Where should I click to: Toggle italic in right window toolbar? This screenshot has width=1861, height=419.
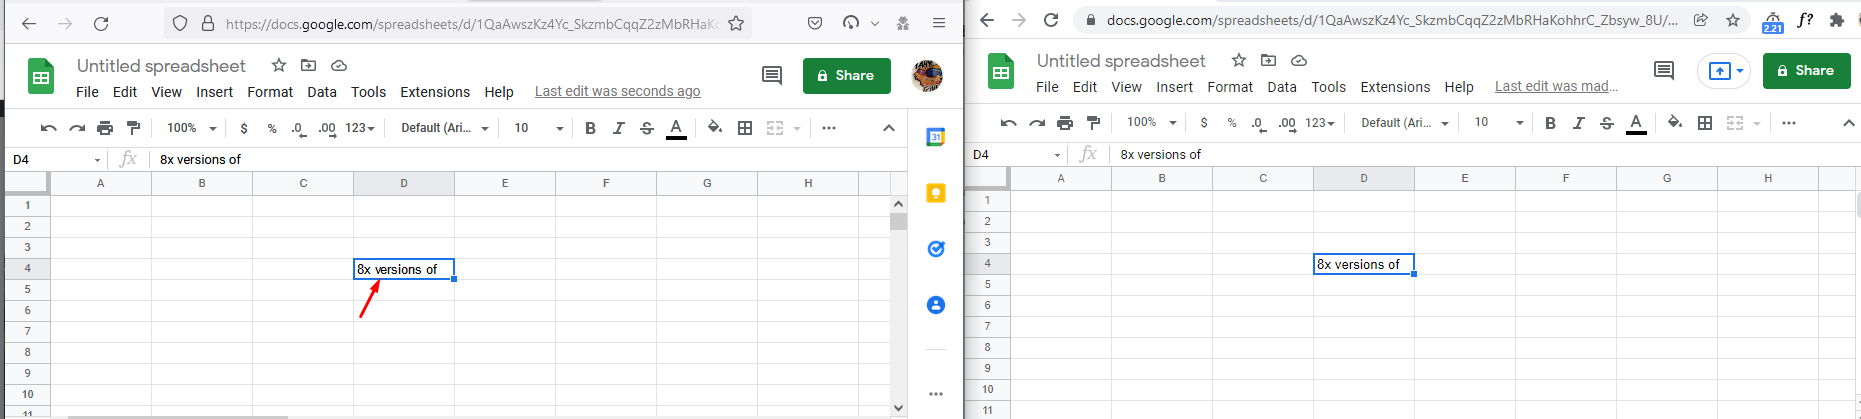(1579, 123)
